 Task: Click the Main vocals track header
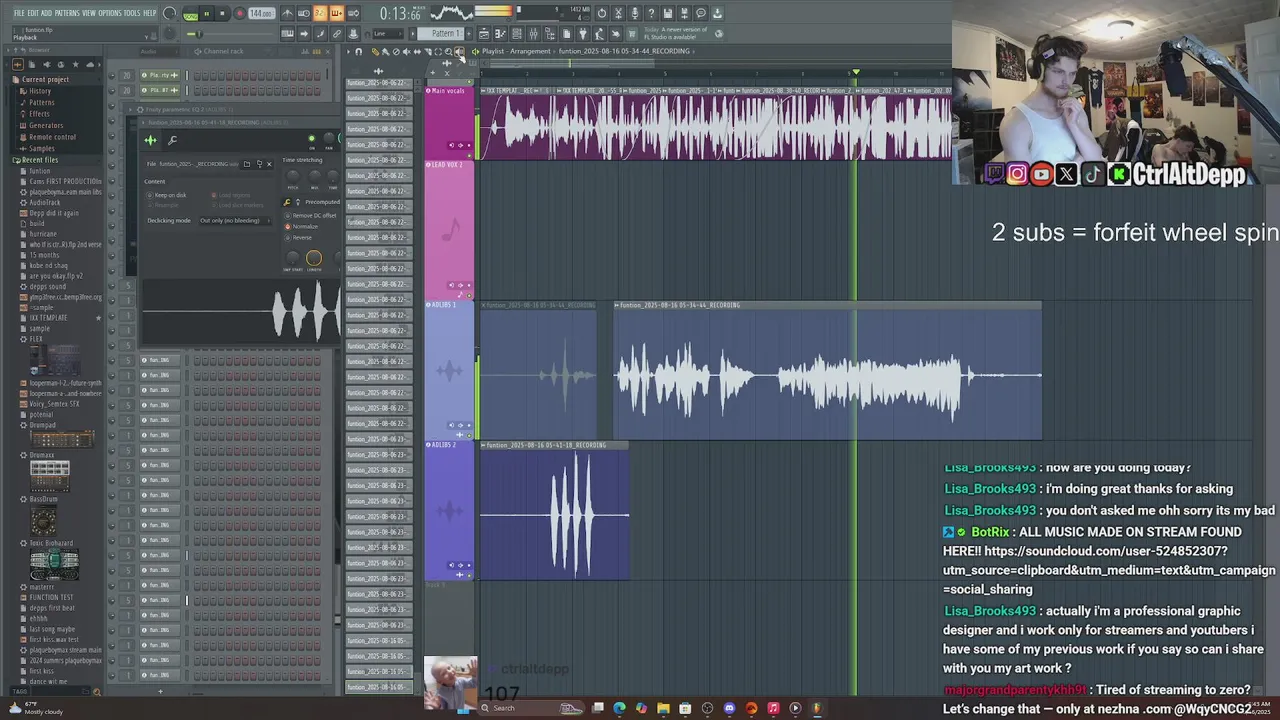tap(449, 122)
